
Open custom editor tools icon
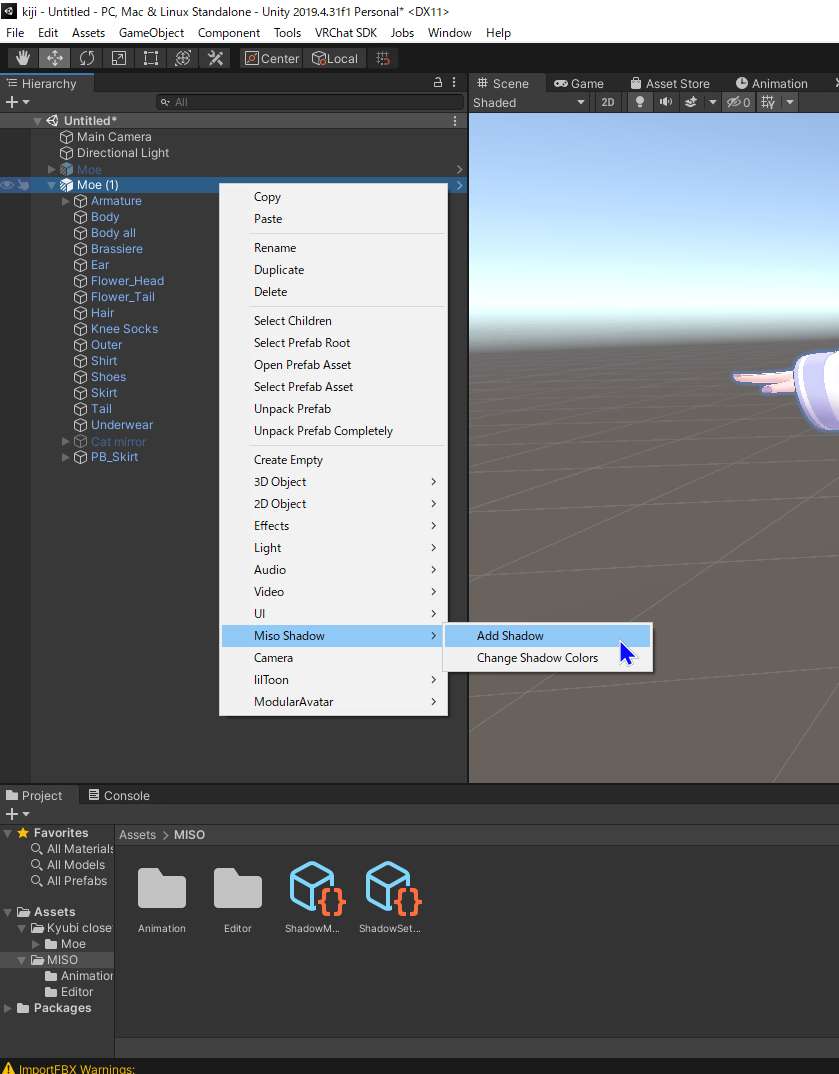point(215,58)
